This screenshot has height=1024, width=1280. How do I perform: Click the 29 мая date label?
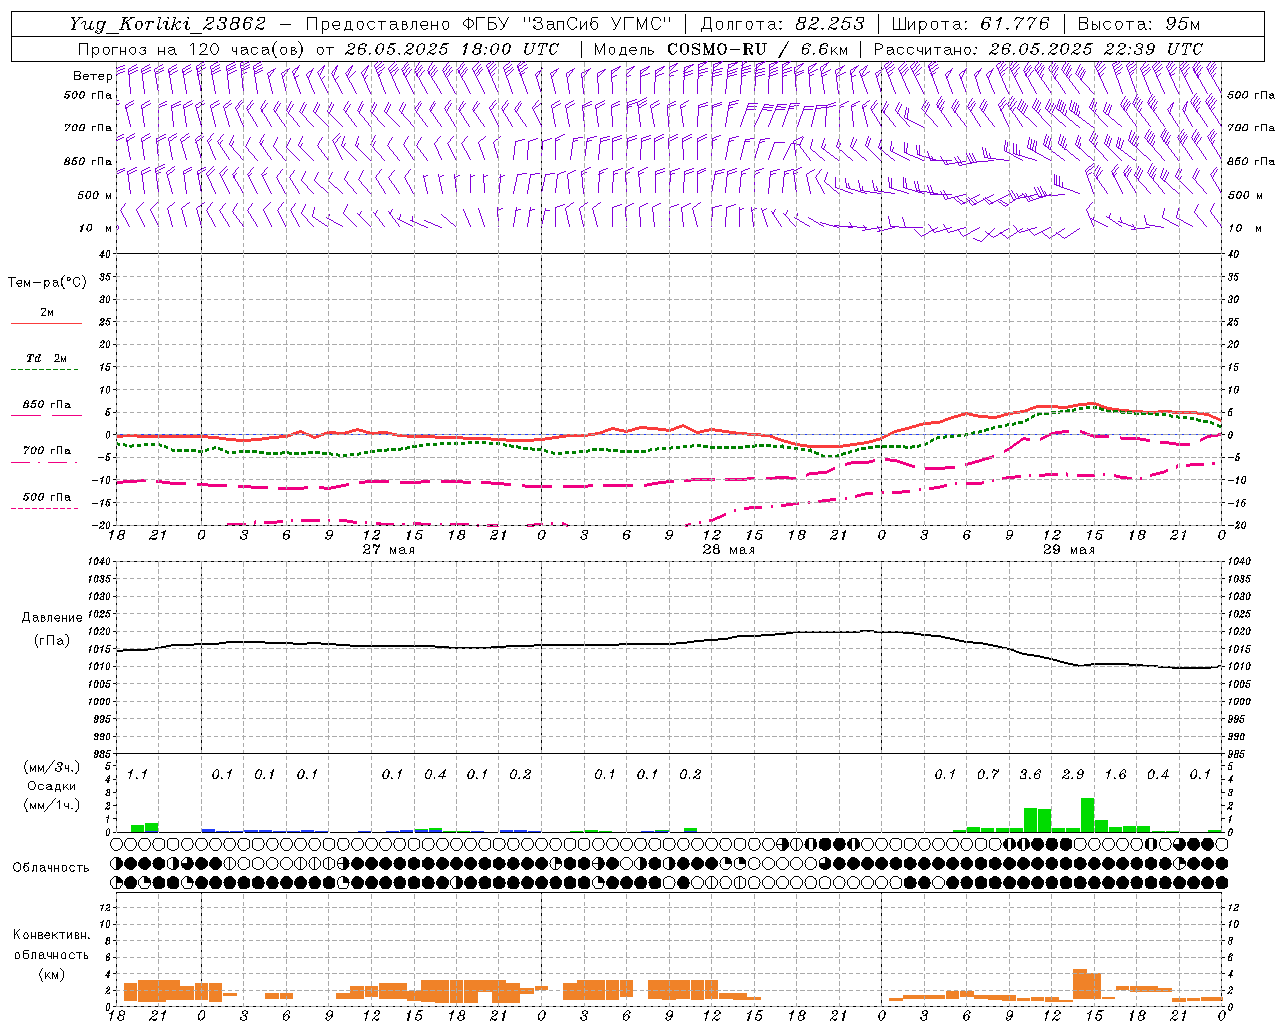(x=1068, y=550)
